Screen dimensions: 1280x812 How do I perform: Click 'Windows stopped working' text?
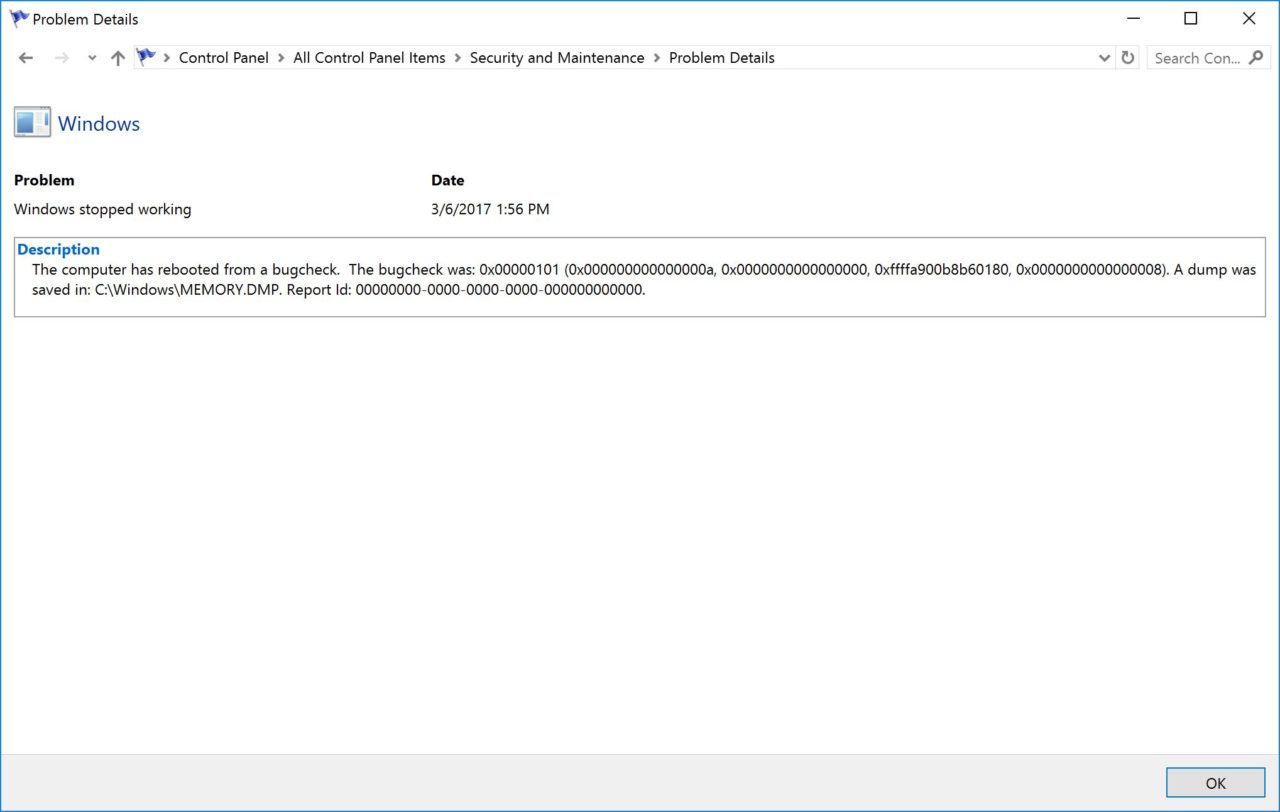[102, 209]
